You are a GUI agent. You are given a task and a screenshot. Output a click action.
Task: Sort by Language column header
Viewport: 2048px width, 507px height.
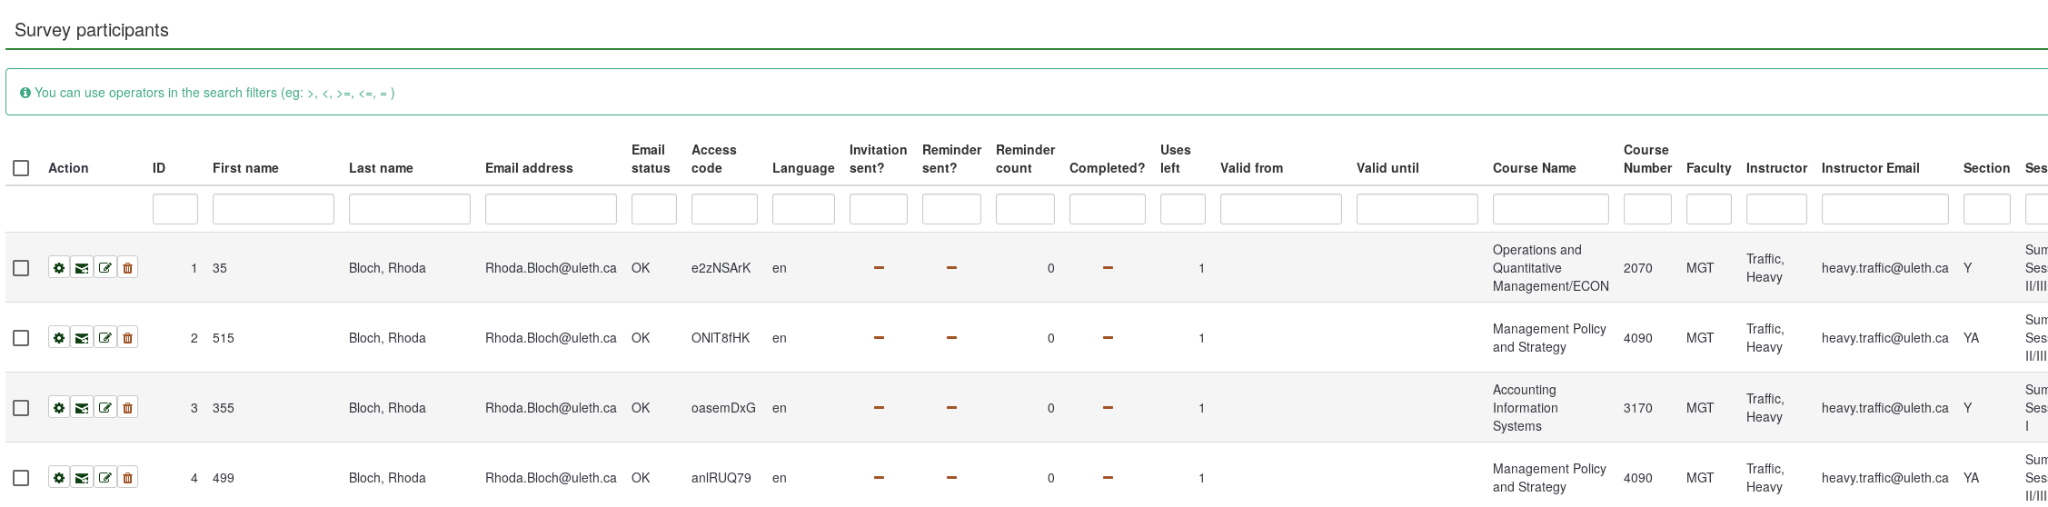803,168
